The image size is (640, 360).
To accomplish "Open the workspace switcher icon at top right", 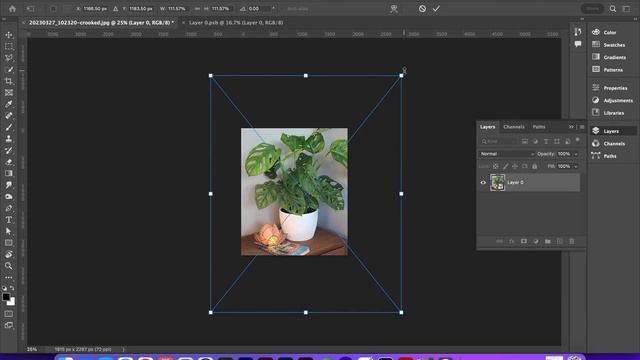I will click(626, 9).
